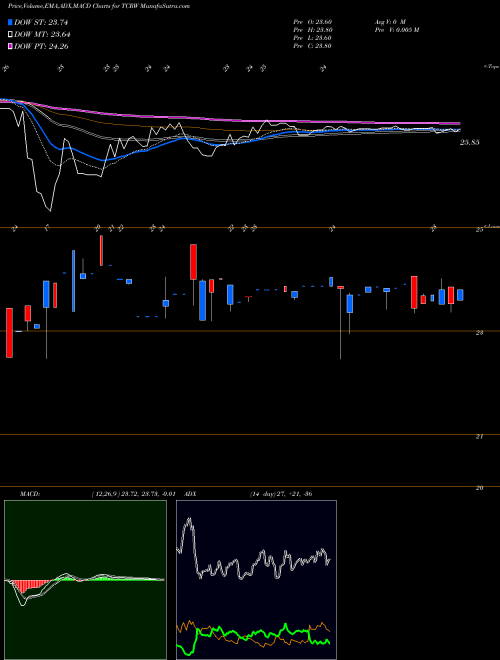500x660 pixels.
Task: Click the 'Pre C: 23.80' value
Action: point(313,46)
